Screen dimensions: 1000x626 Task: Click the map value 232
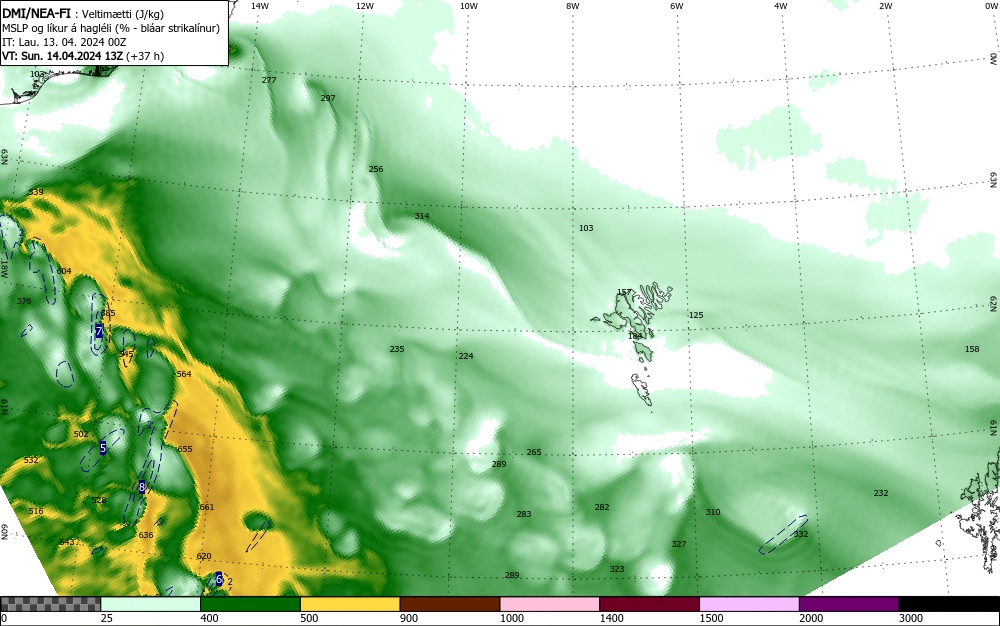(x=881, y=493)
